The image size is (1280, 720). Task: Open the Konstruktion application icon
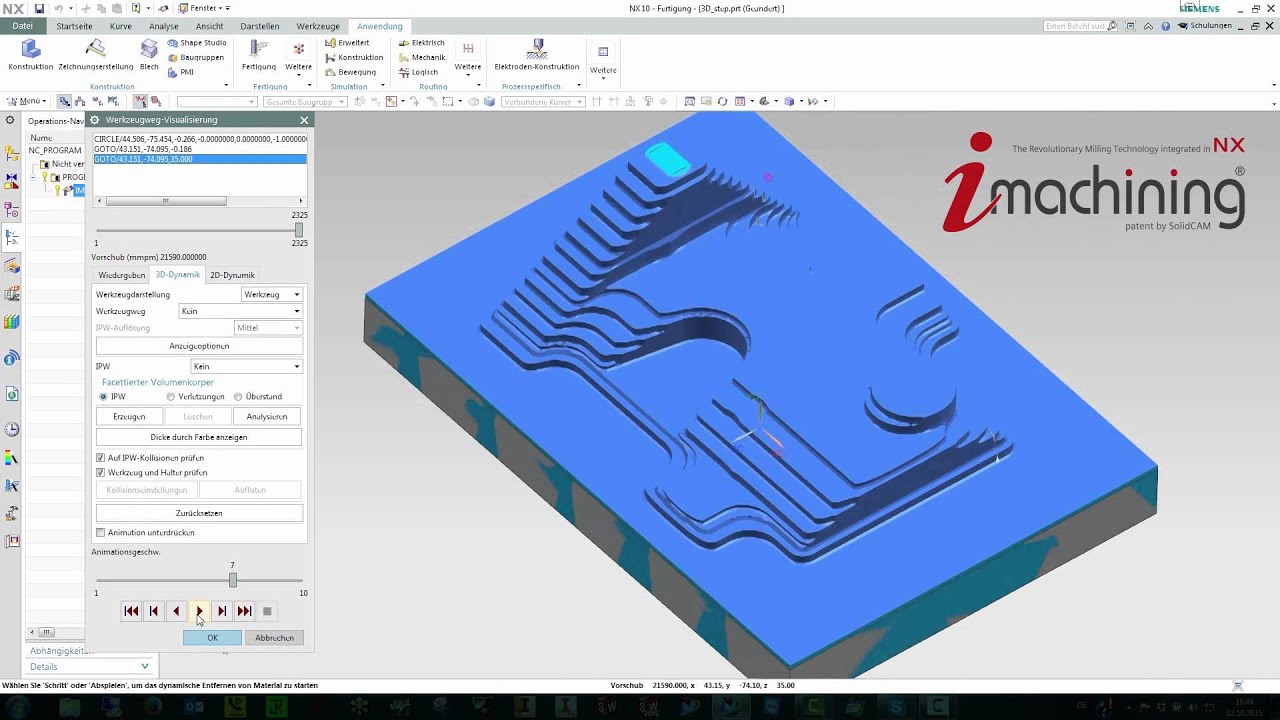[30, 55]
